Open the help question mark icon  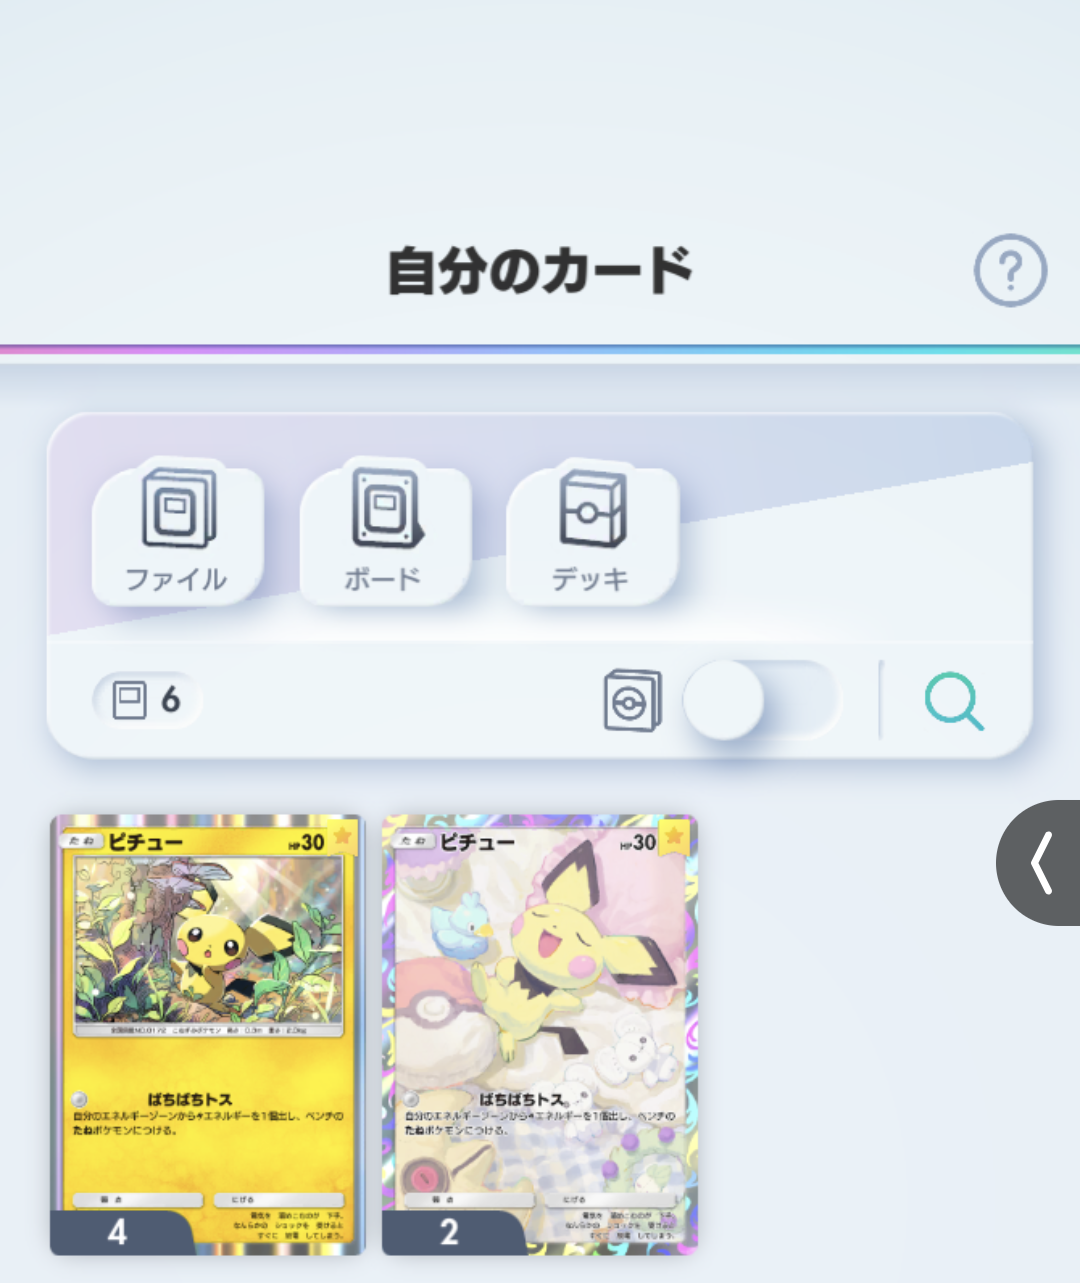tap(1010, 270)
